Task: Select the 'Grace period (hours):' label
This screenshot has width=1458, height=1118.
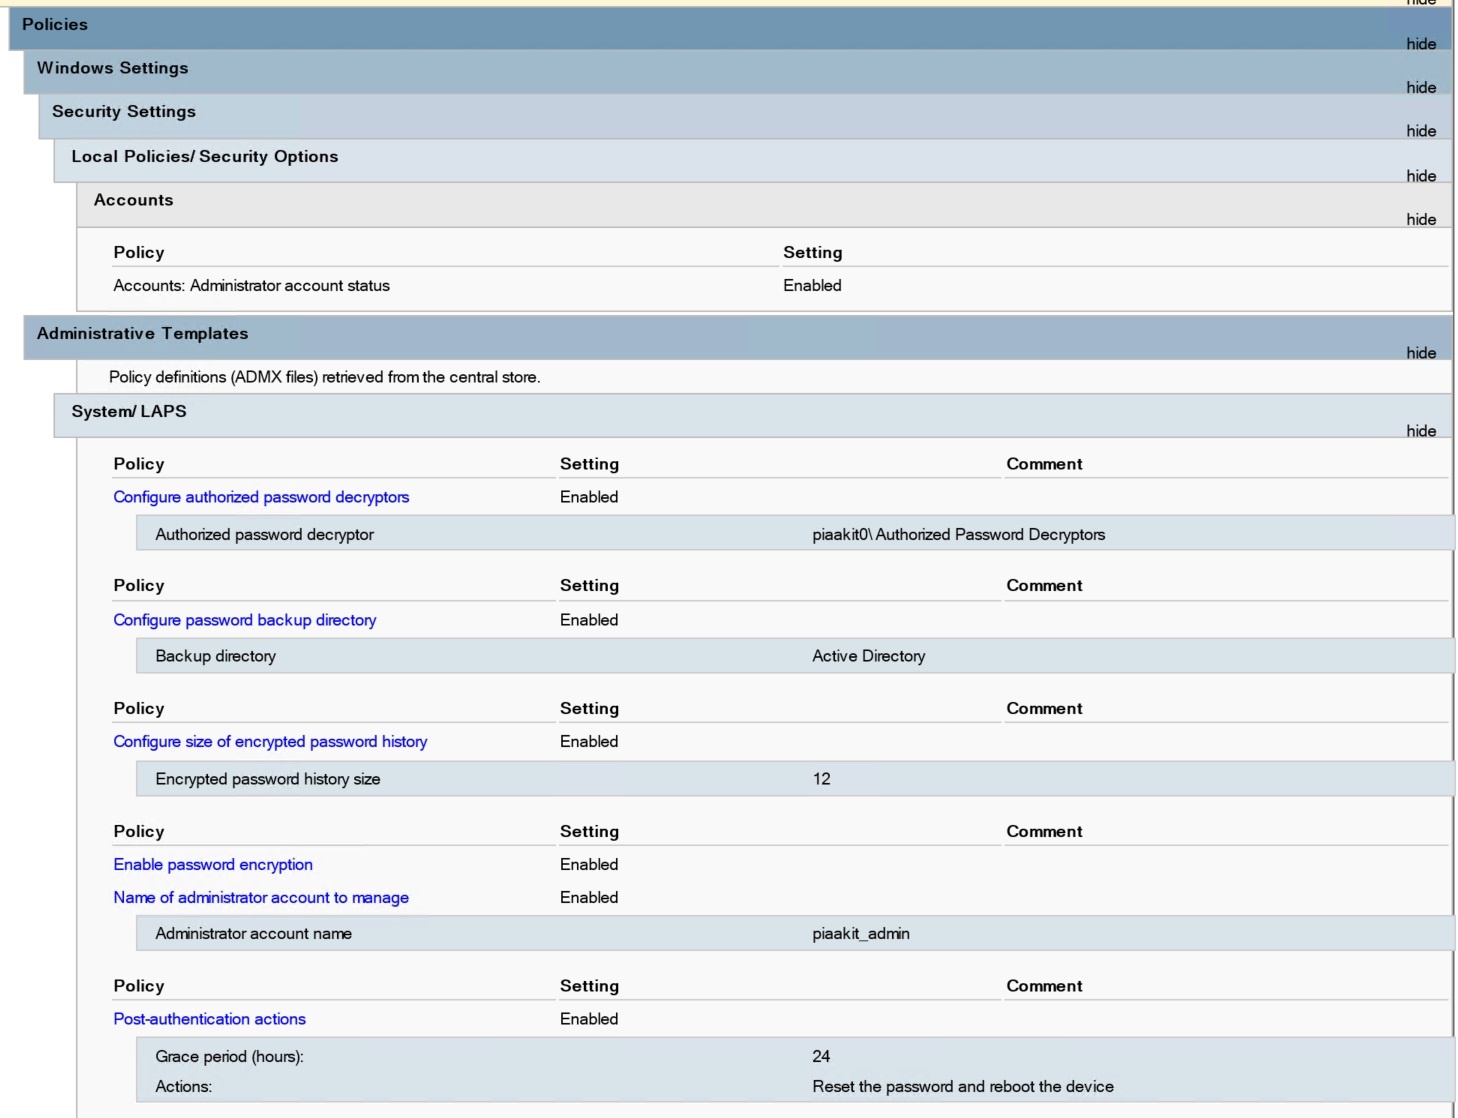Action: click(229, 1057)
